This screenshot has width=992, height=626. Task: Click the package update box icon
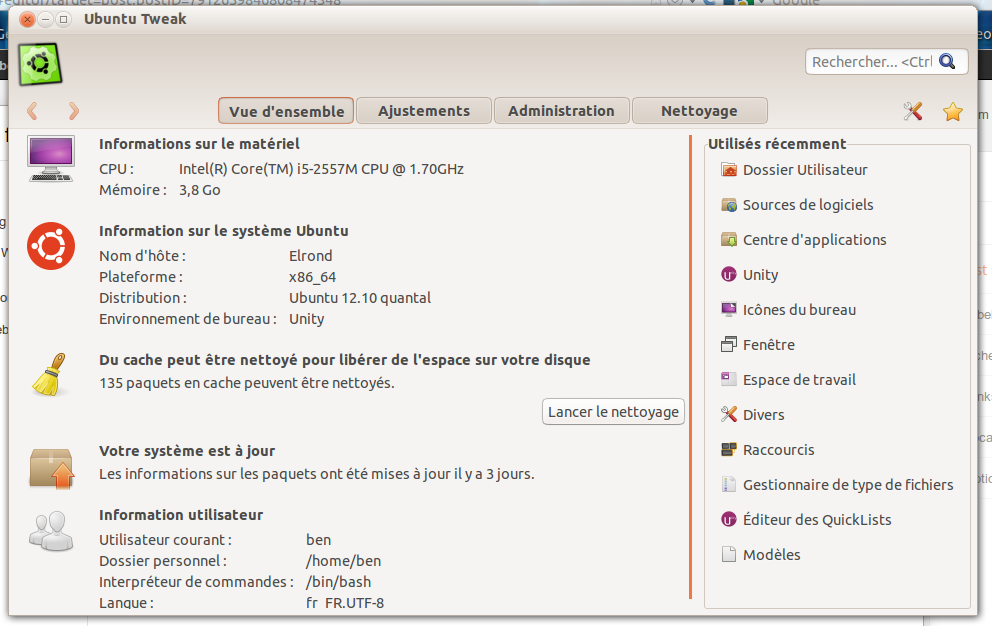point(52,468)
